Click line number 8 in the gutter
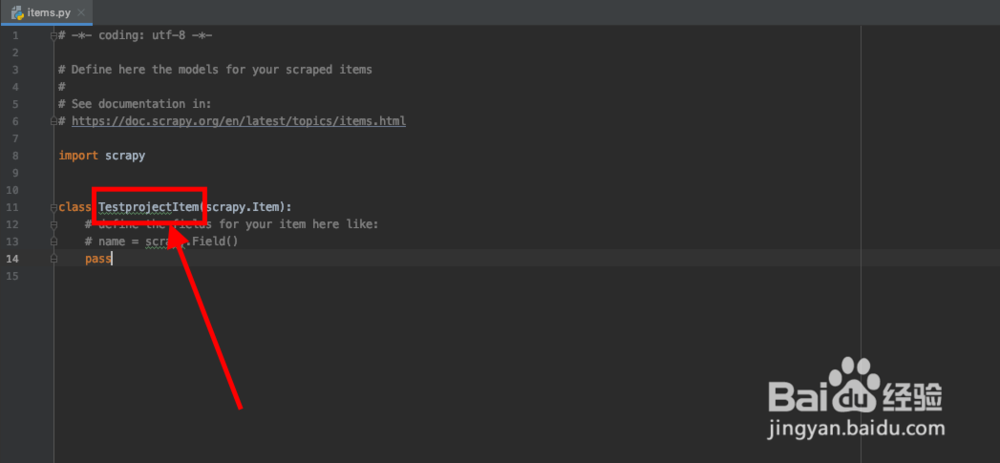Viewport: 1000px width, 463px height. pos(15,156)
